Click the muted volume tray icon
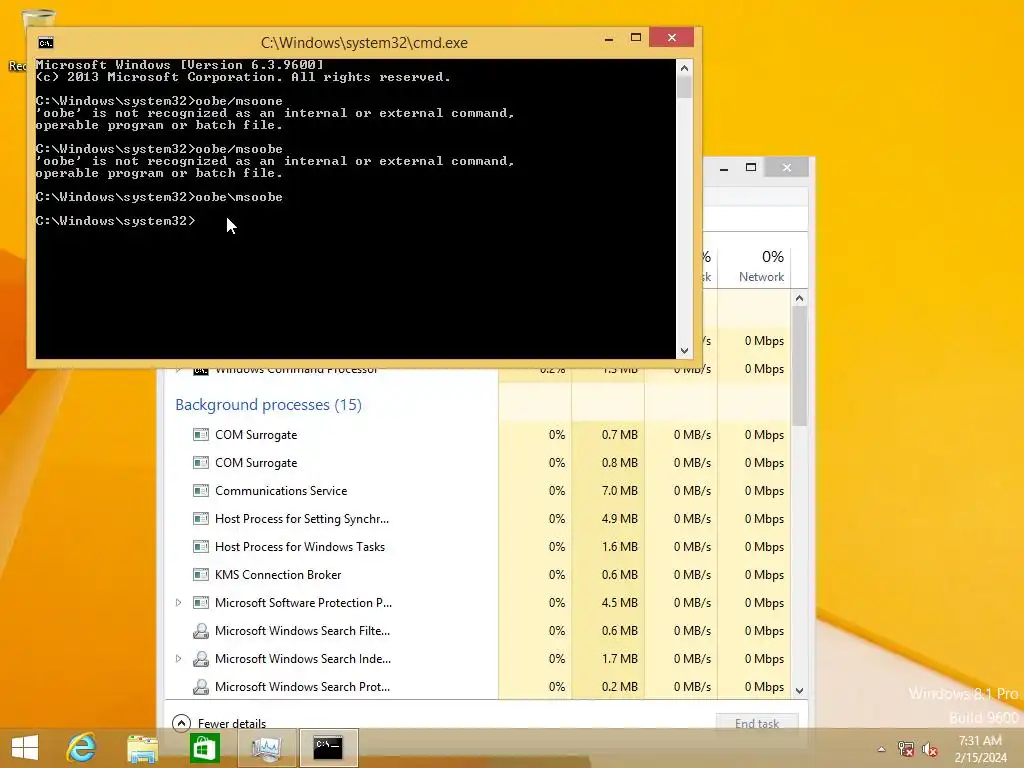 (x=930, y=749)
